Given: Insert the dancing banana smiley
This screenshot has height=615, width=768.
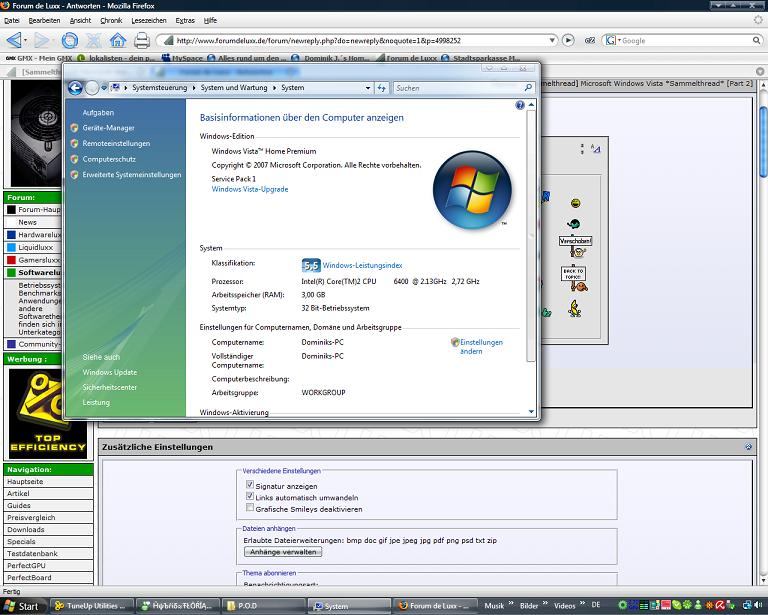Looking at the screenshot, I should click(x=575, y=308).
